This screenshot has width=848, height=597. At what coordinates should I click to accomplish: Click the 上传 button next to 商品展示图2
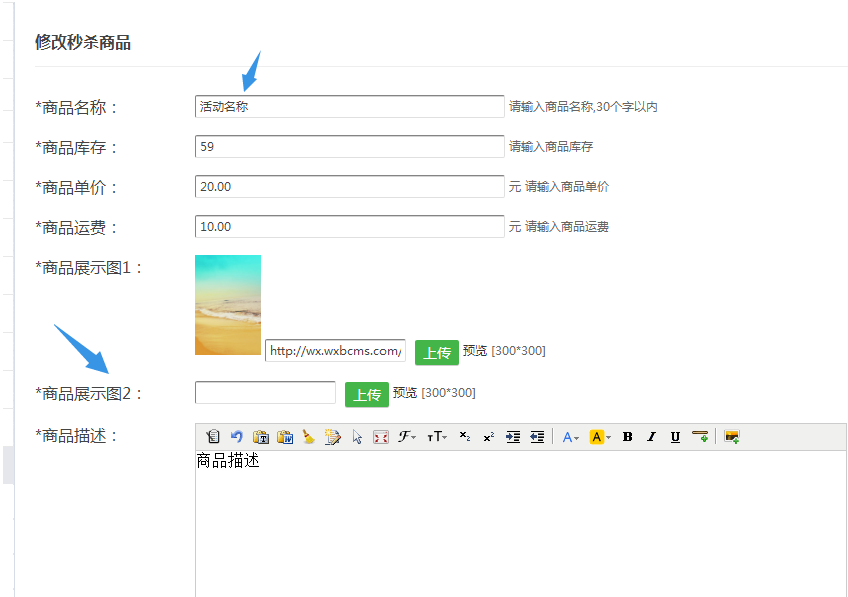[367, 393]
